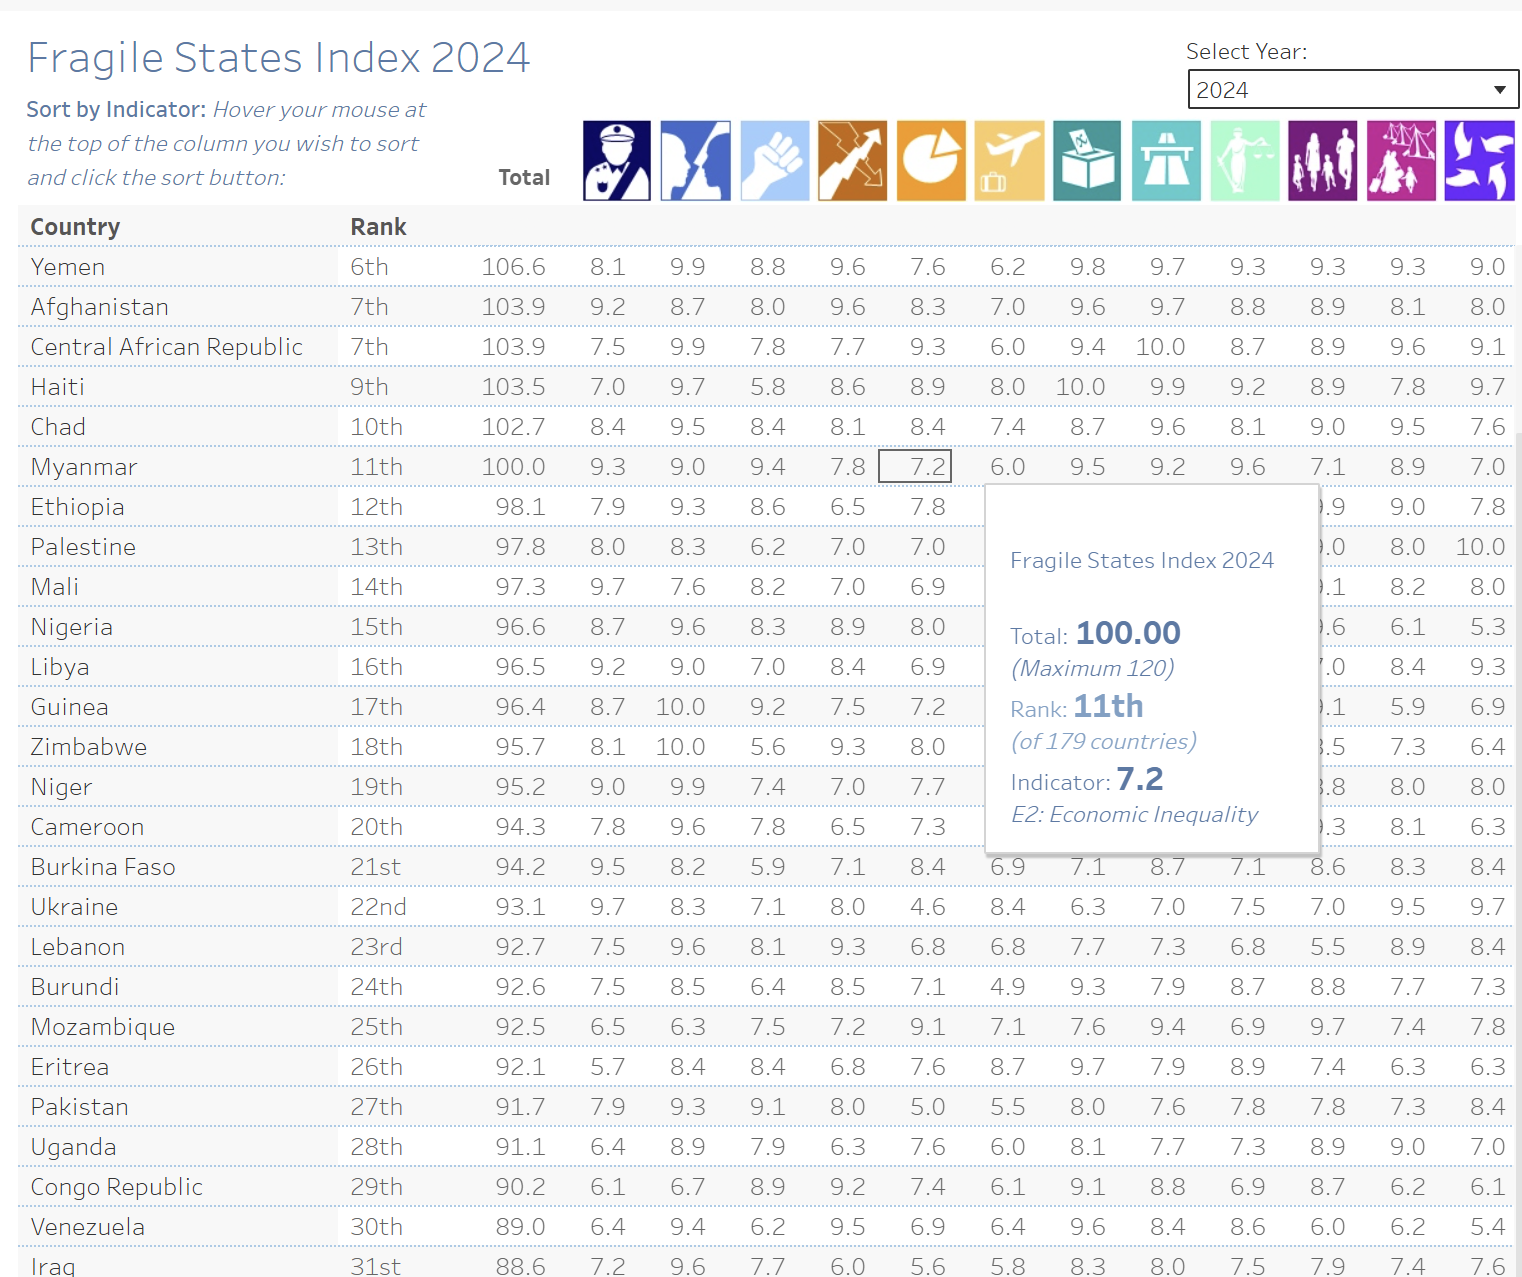Select the Human Rights justice scales icon
The image size is (1522, 1277).
pos(1244,160)
